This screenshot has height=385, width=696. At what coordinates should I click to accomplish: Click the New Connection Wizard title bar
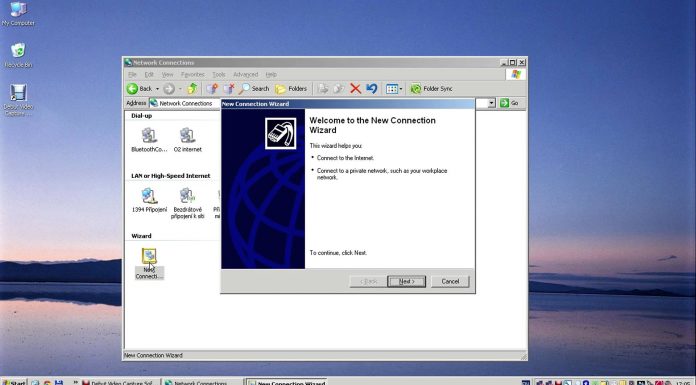click(348, 104)
